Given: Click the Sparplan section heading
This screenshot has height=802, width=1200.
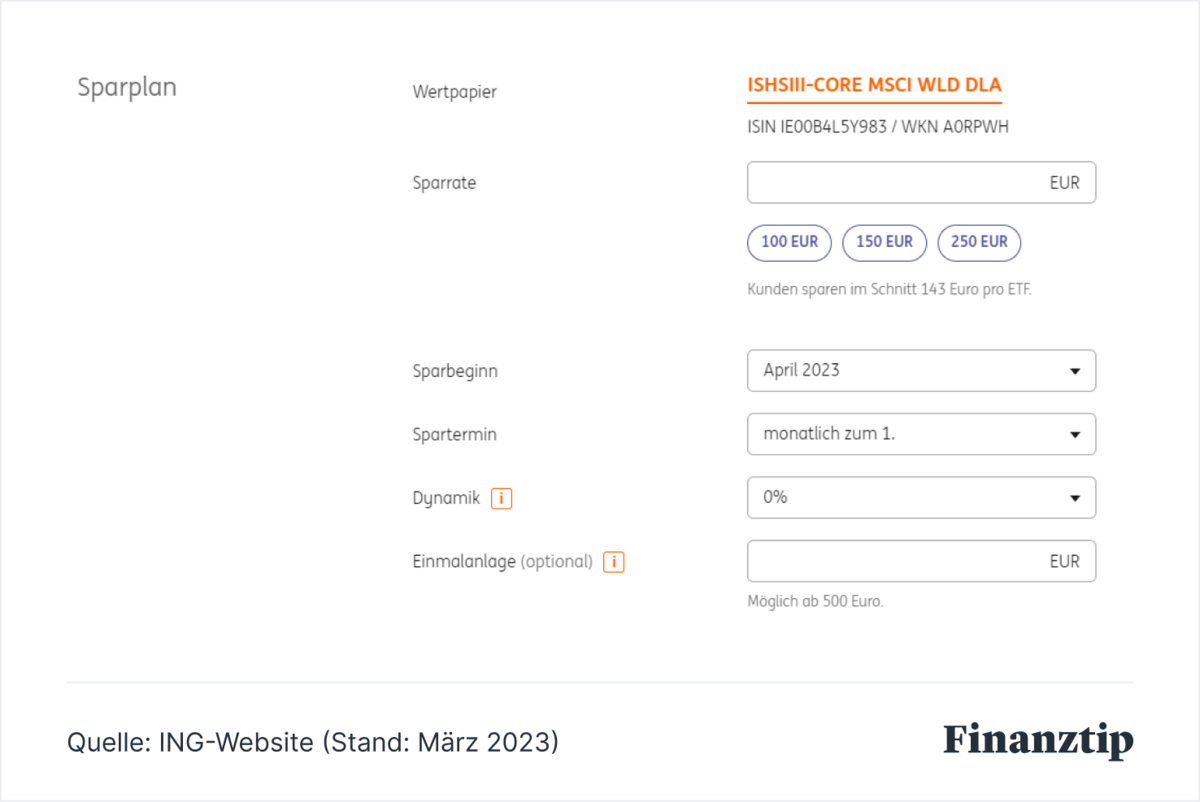Looking at the screenshot, I should tap(127, 88).
